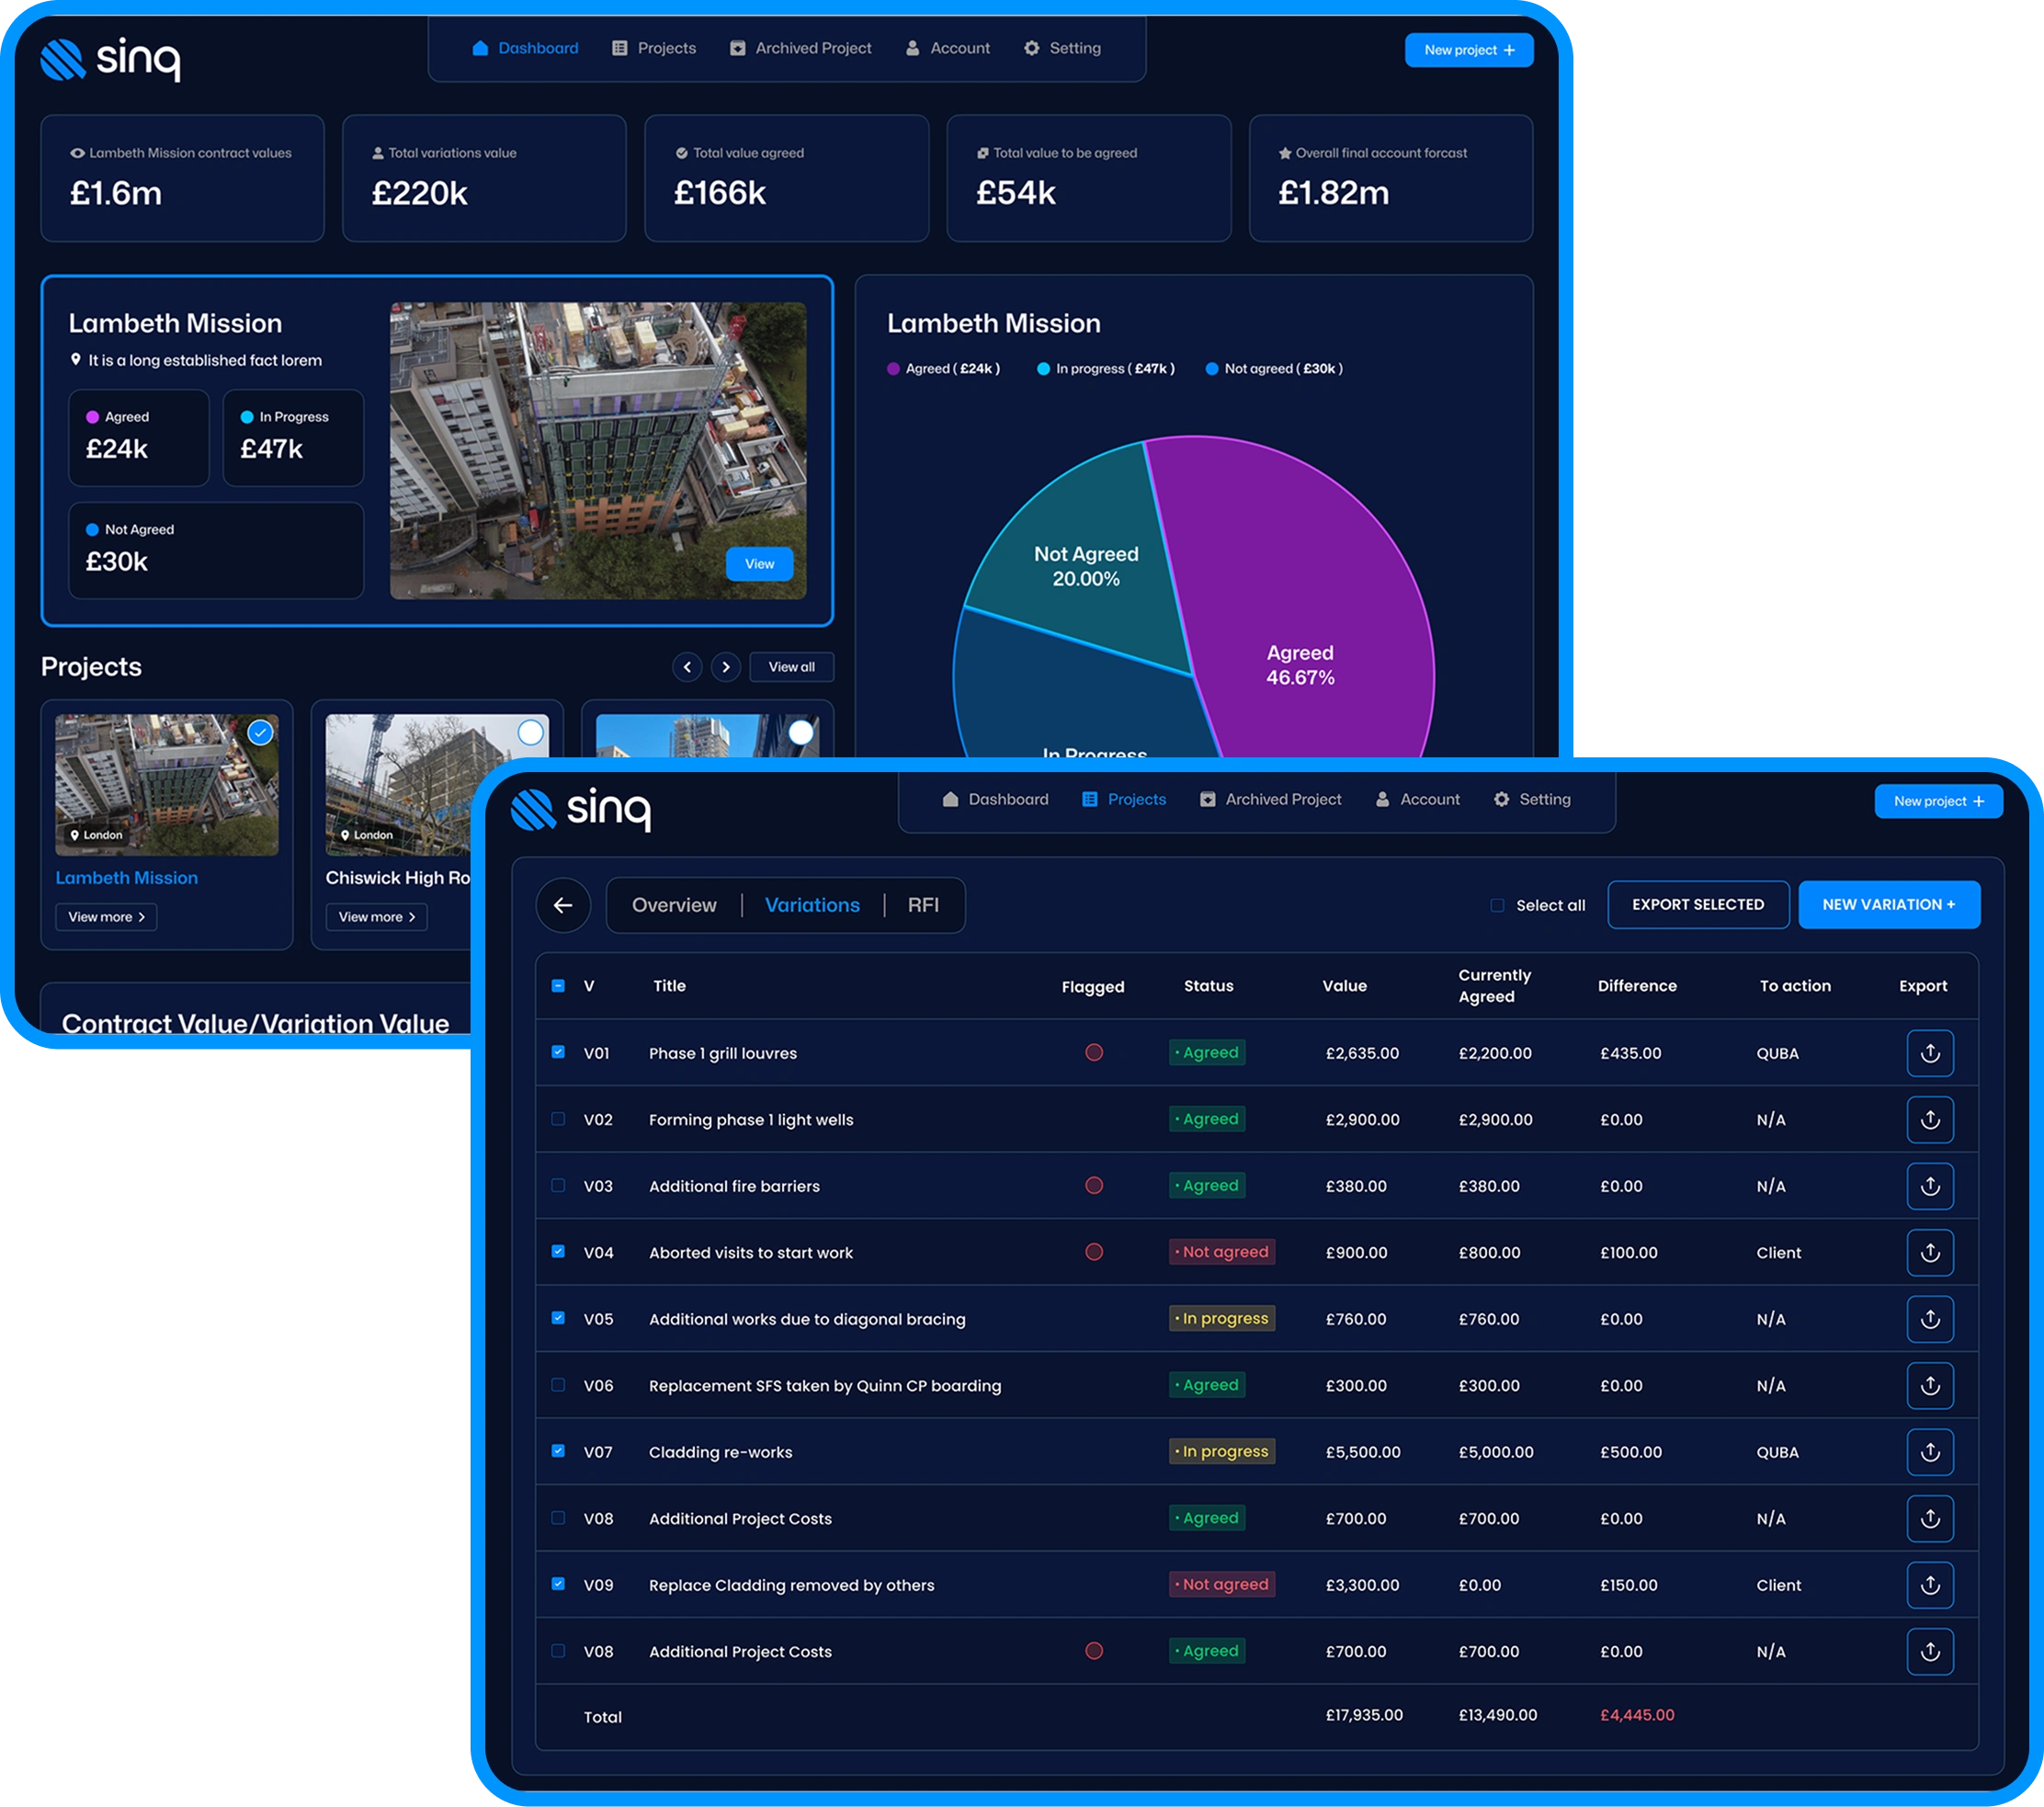Check the V03 row checkbox
The image size is (2044, 1807).
point(558,1185)
